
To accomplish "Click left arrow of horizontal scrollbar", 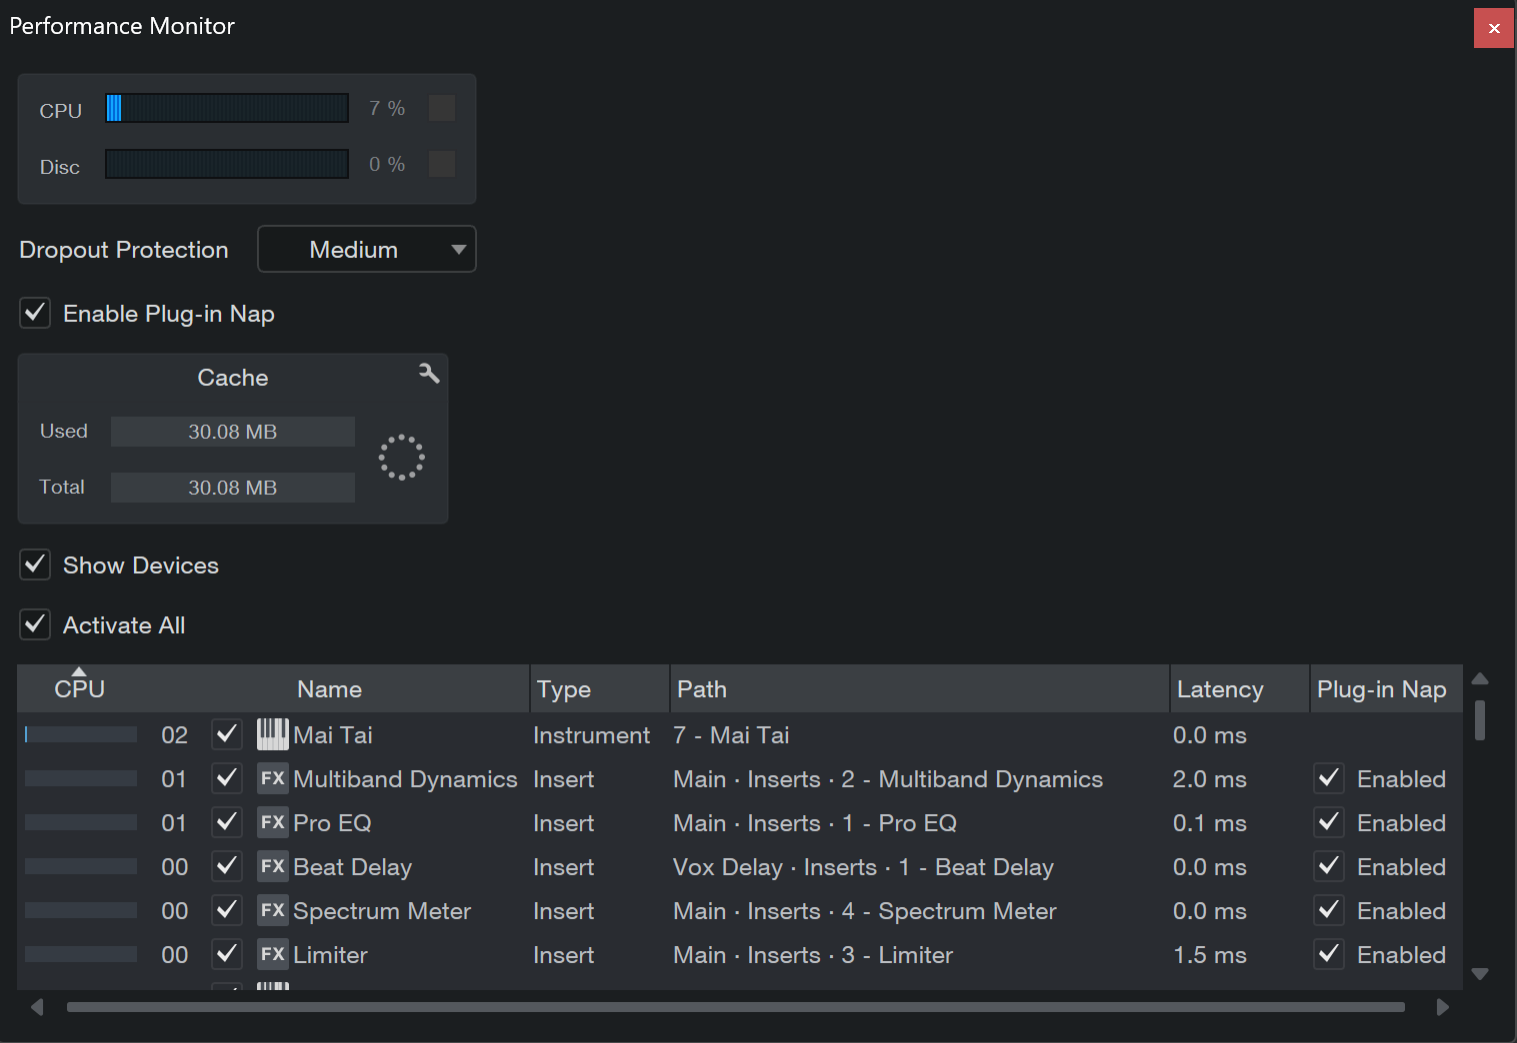I will pyautogui.click(x=37, y=1007).
